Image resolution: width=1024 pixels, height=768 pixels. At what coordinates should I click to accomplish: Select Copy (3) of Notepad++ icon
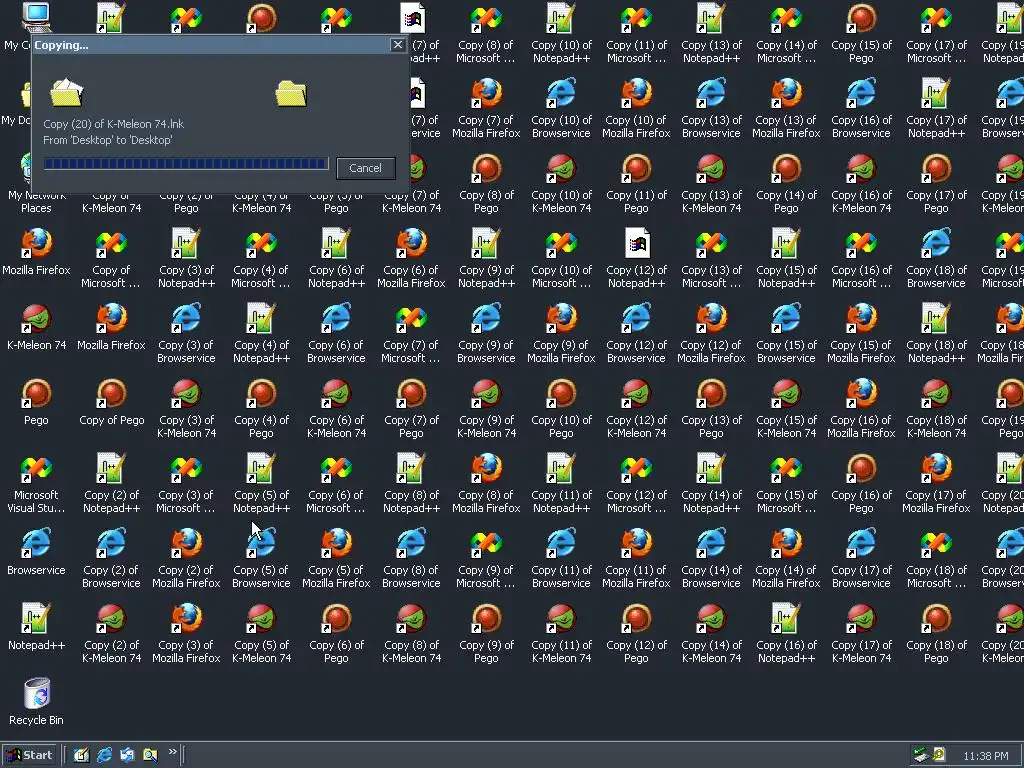click(187, 243)
